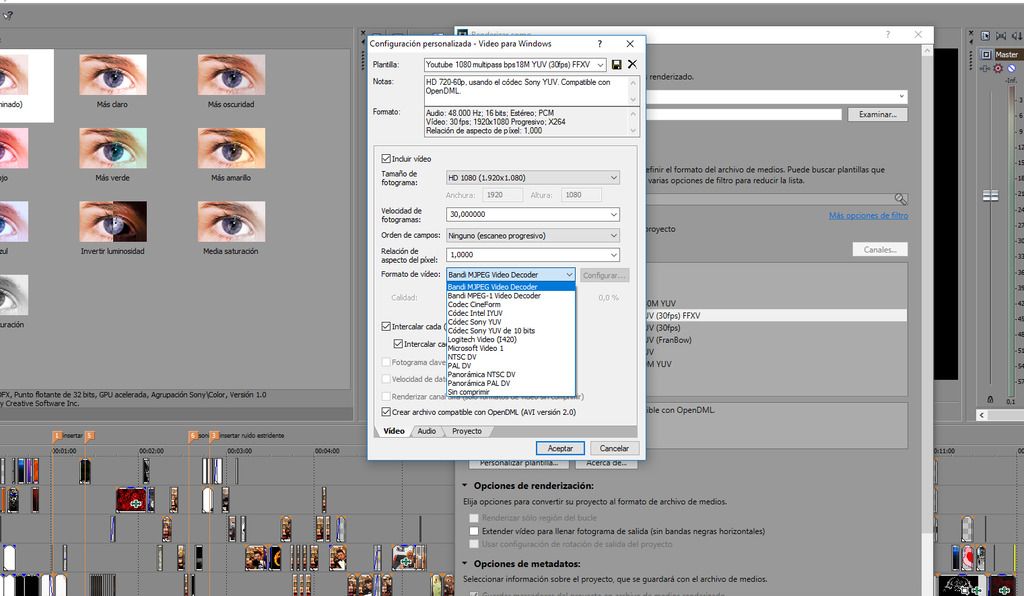Click the Aceptar button
Screen dimensions: 1024x596
560,448
